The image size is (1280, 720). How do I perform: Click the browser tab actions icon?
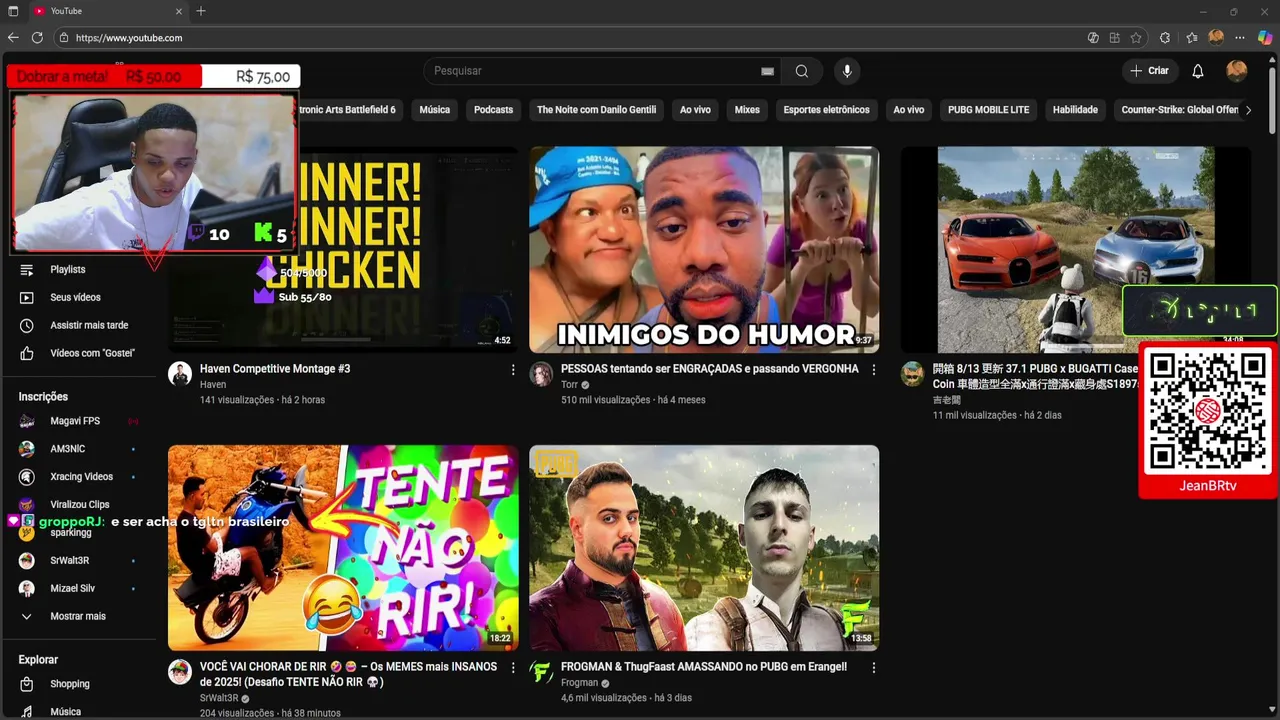[13, 11]
